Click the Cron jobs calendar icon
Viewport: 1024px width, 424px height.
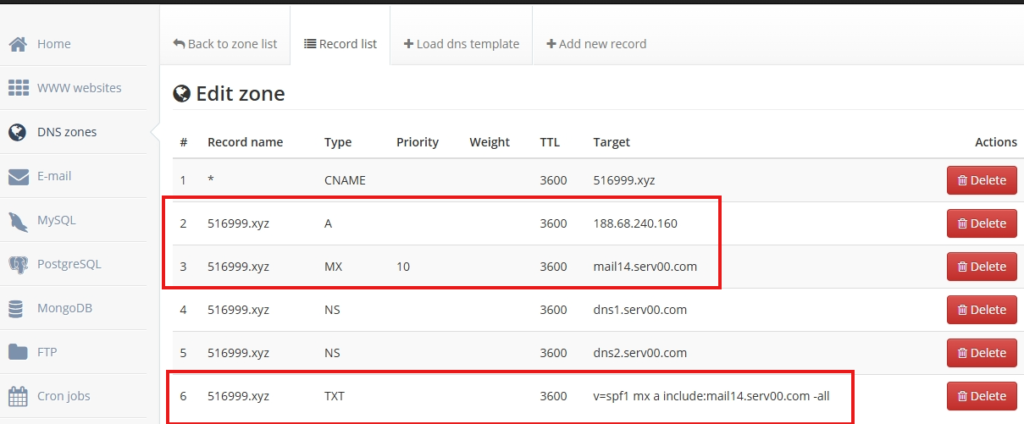18,395
